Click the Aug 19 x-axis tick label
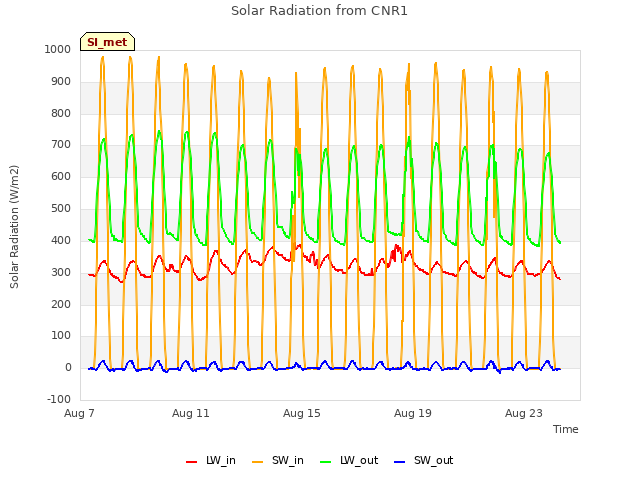This screenshot has width=640, height=480. click(x=413, y=413)
